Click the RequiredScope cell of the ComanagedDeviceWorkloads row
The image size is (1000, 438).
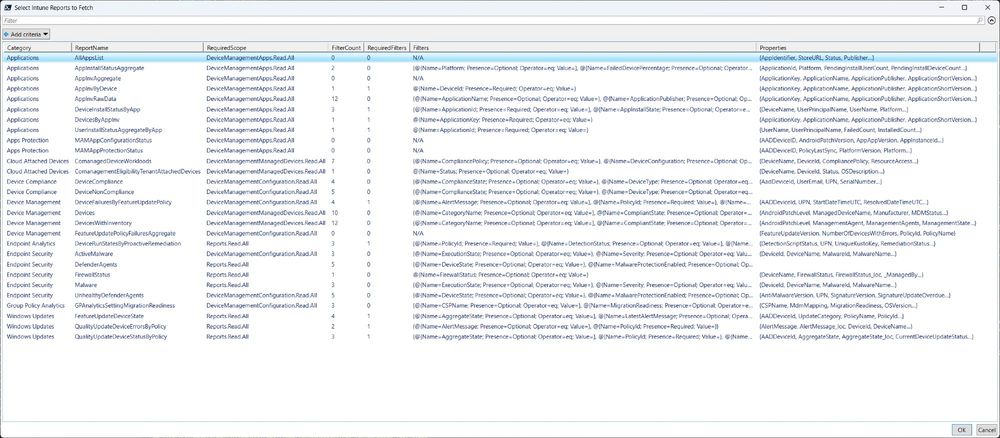[x=265, y=161]
